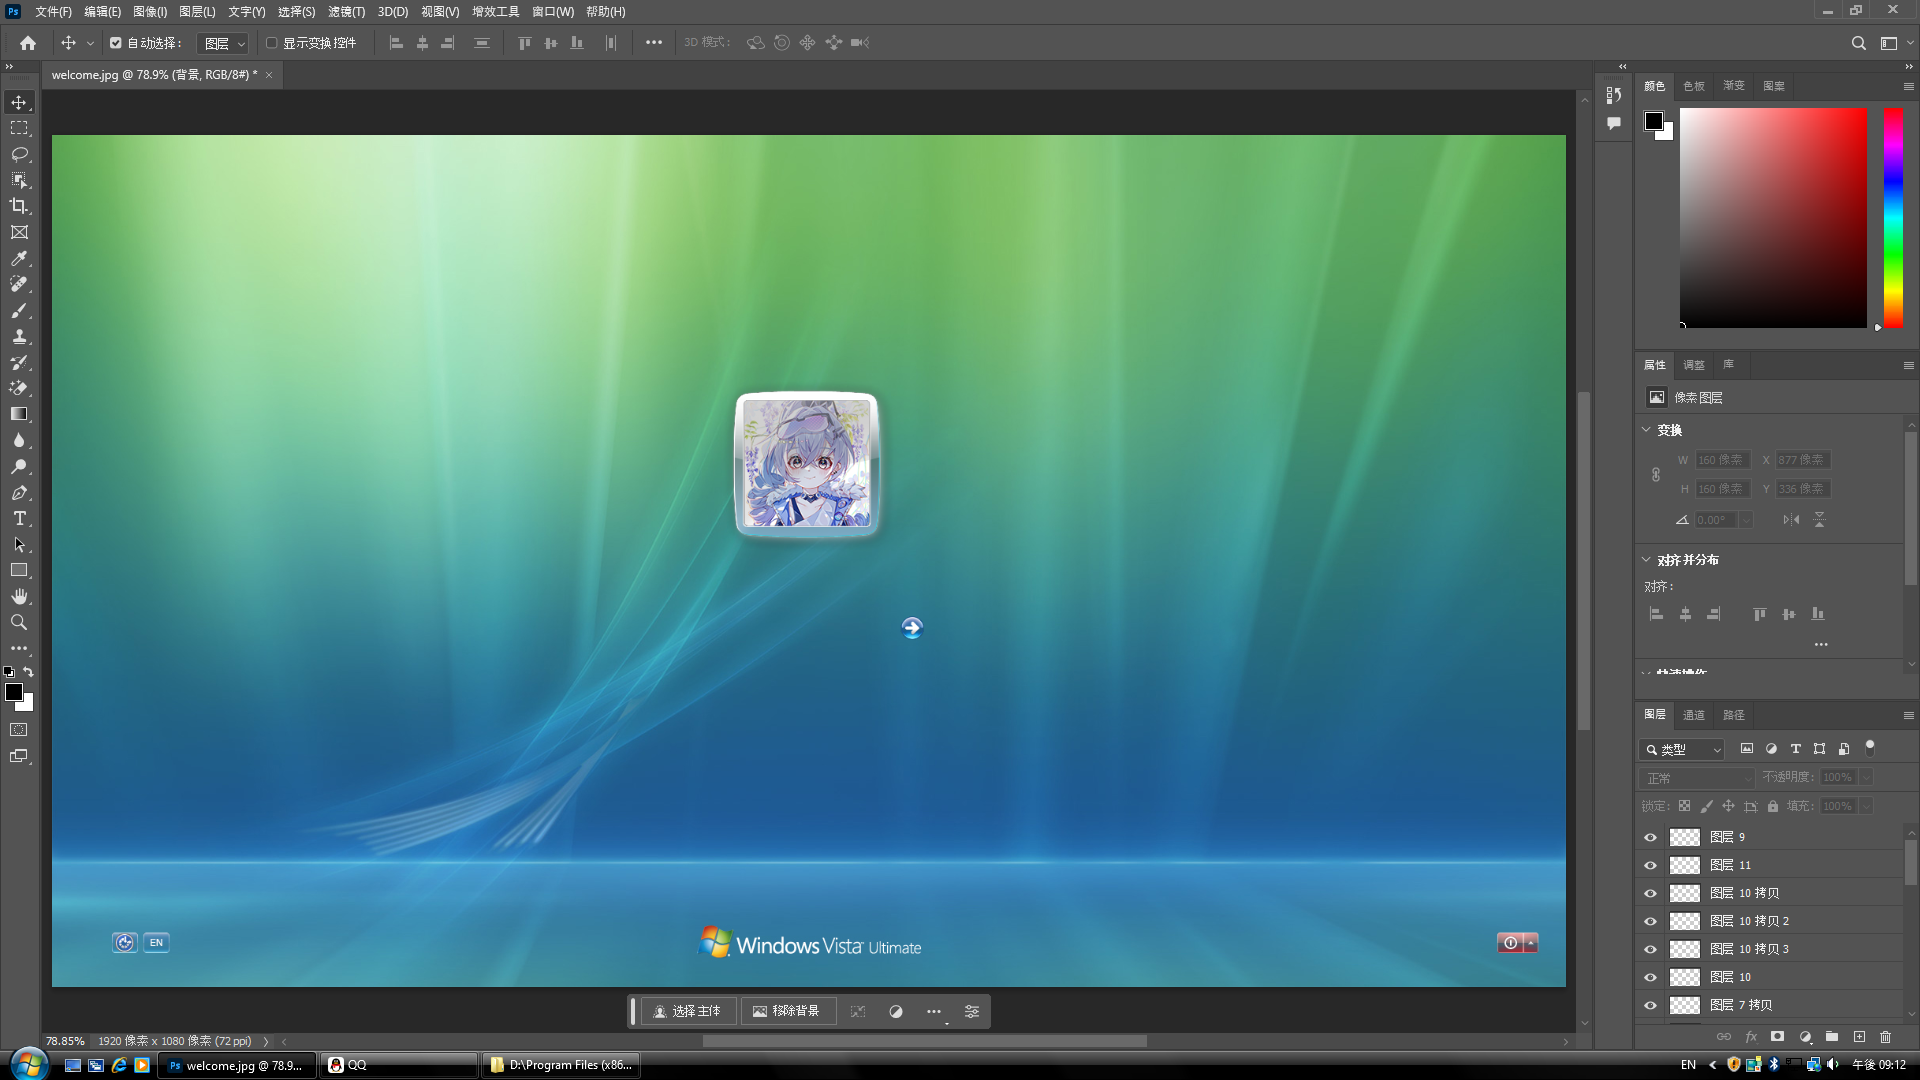Screen dimensions: 1920x1080
Task: Click the create new layer icon
Action: (1859, 1037)
